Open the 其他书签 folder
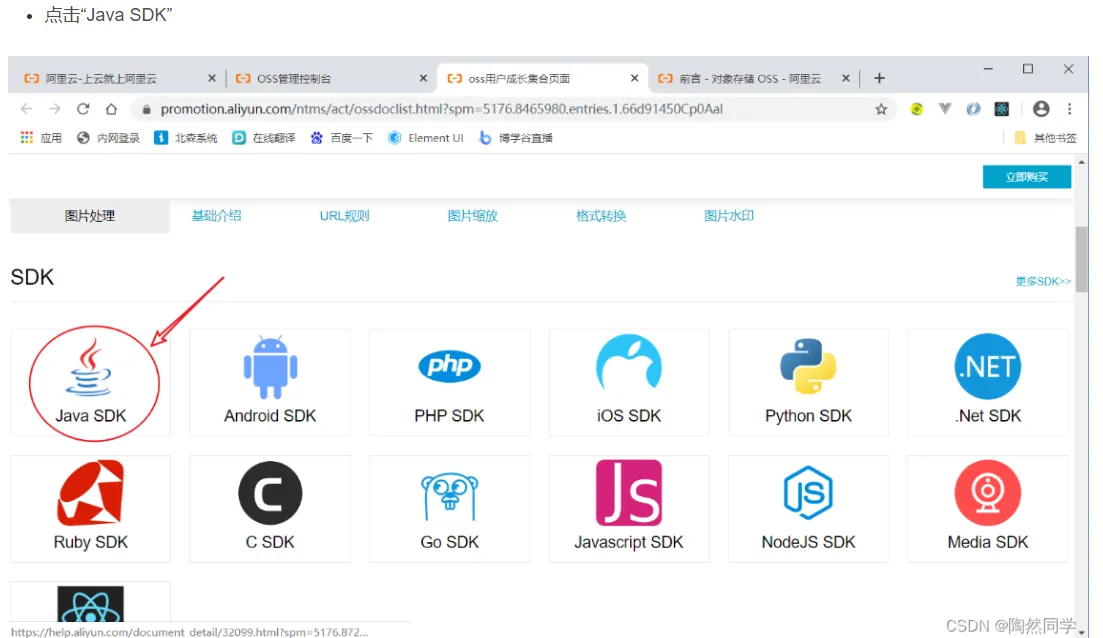Image resolution: width=1103 pixels, height=638 pixels. coord(1045,138)
